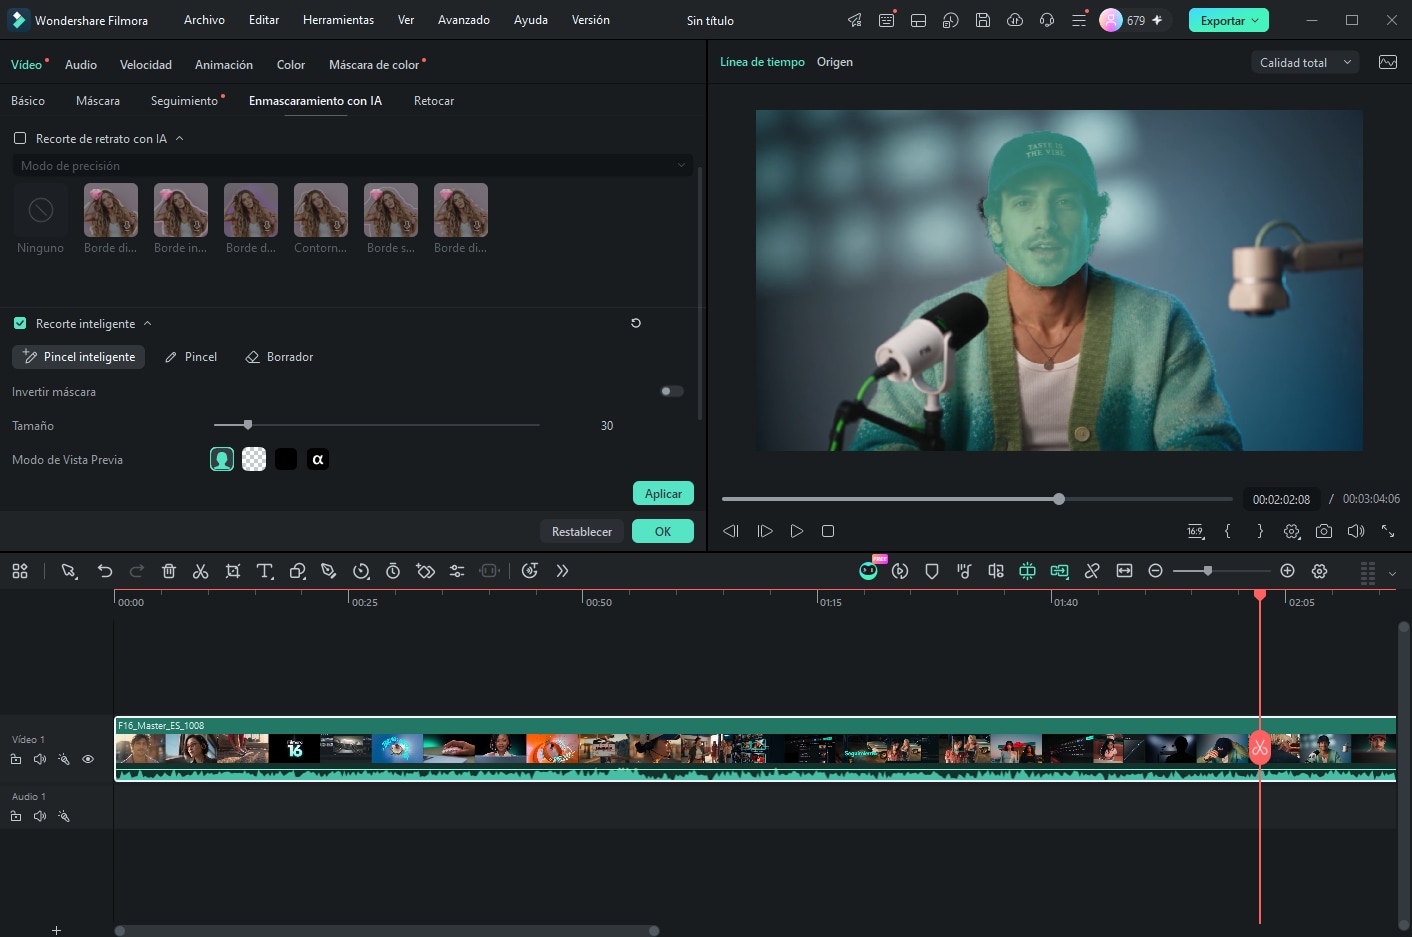Click the Restablecer button
Image resolution: width=1412 pixels, height=937 pixels.
(x=582, y=531)
